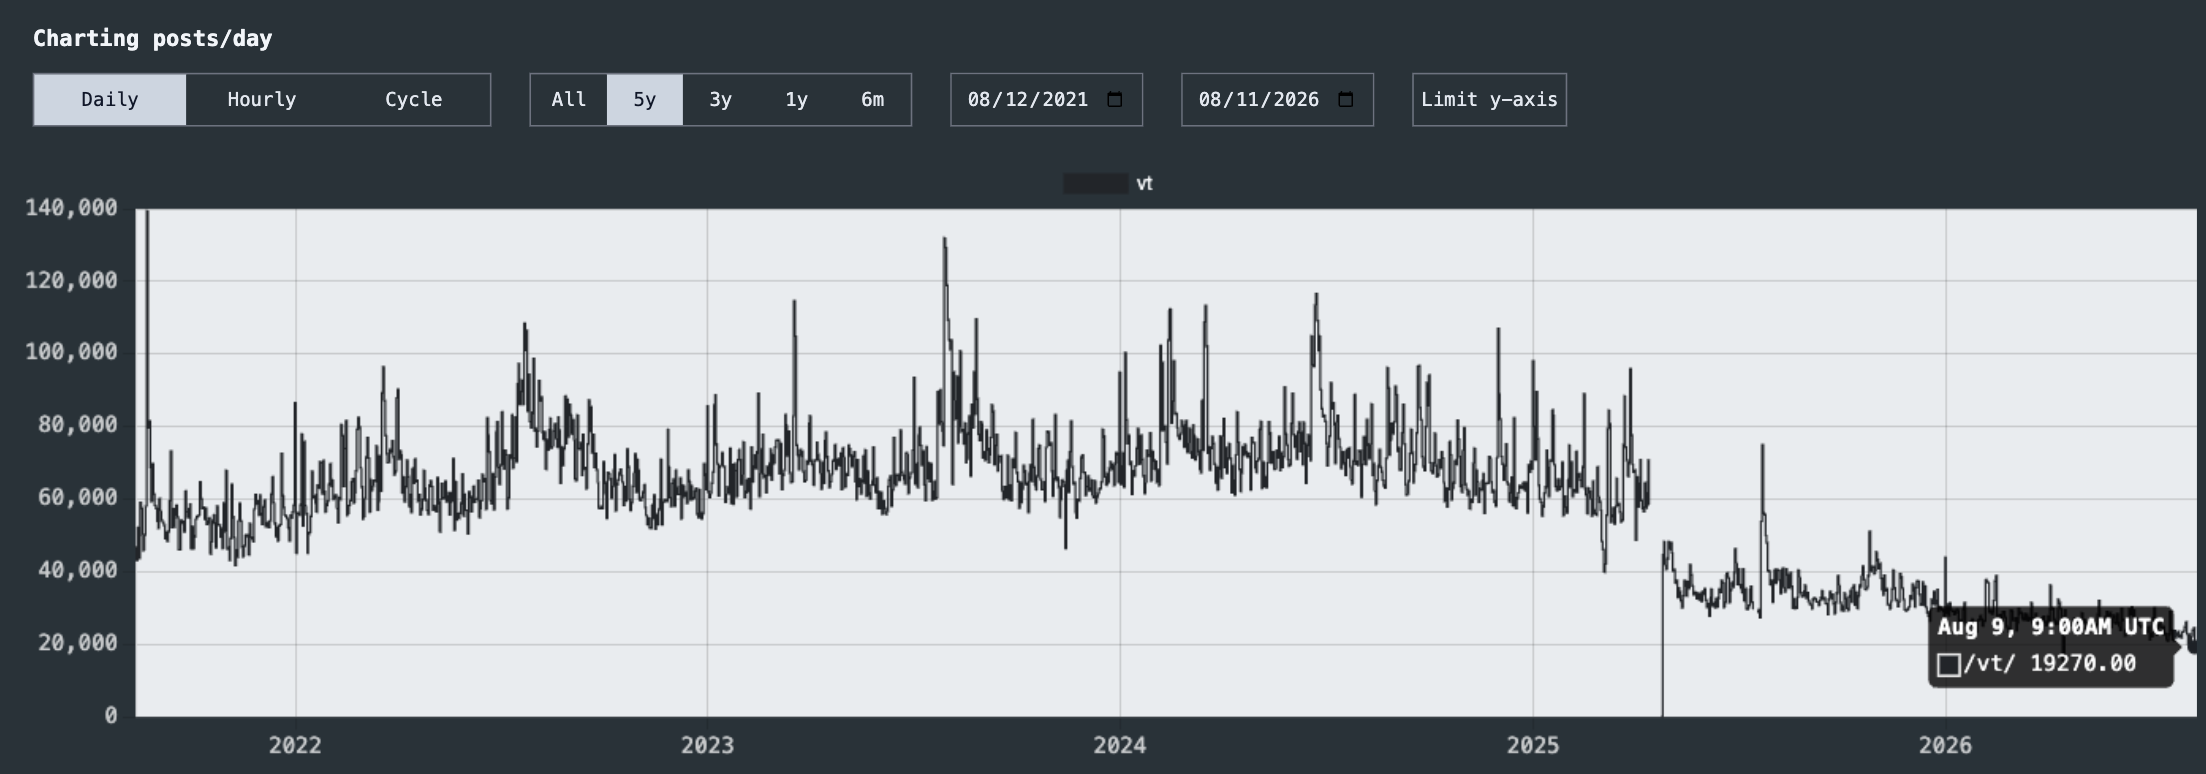Switch to the Hourly chart mode

[262, 100]
